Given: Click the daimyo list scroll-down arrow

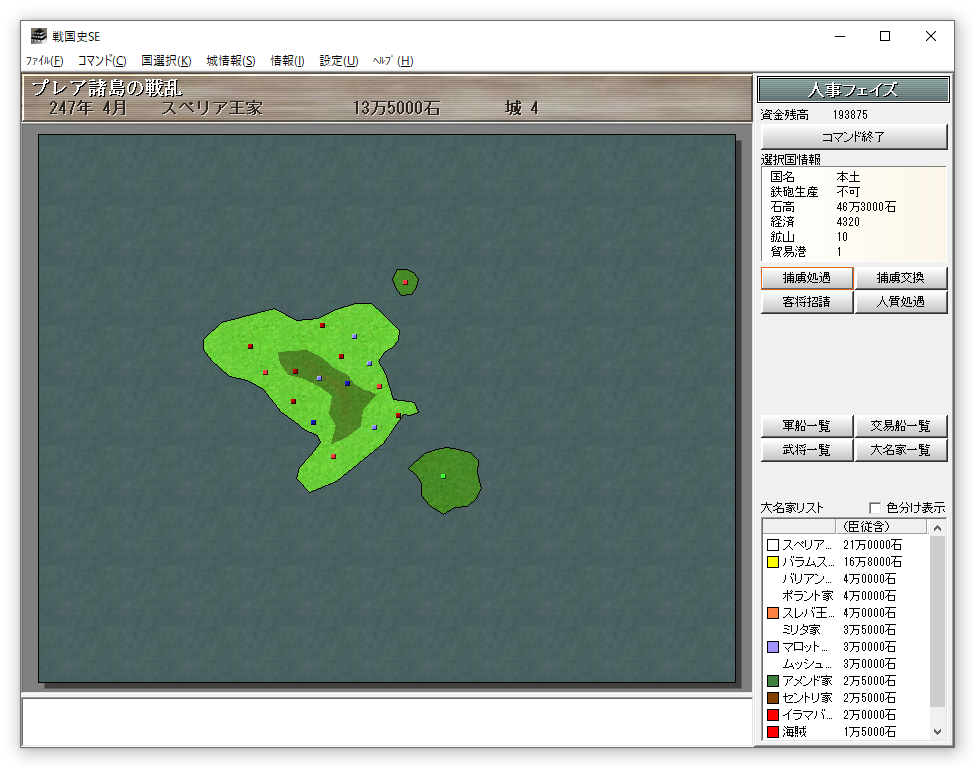Looking at the screenshot, I should coord(938,732).
